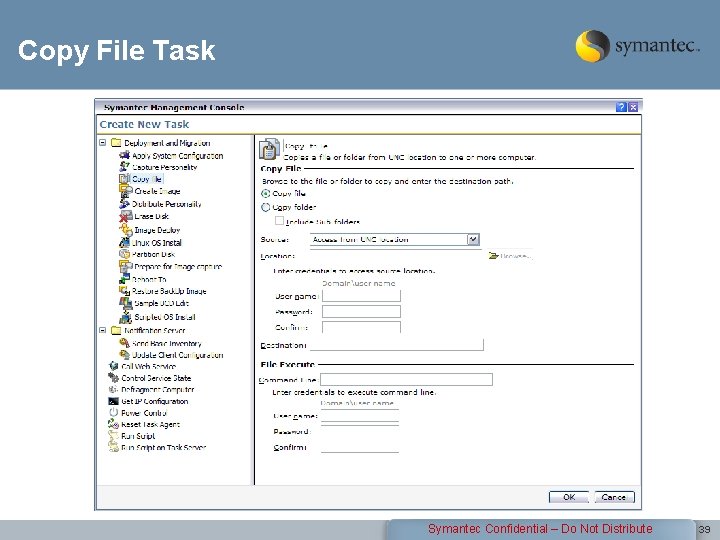
Task: Click the Command Line field
Action: pyautogui.click(x=406, y=379)
